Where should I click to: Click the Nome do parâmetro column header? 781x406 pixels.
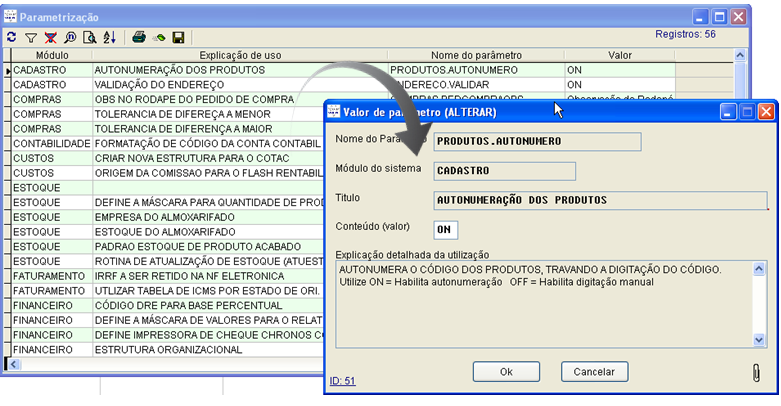pyautogui.click(x=476, y=55)
